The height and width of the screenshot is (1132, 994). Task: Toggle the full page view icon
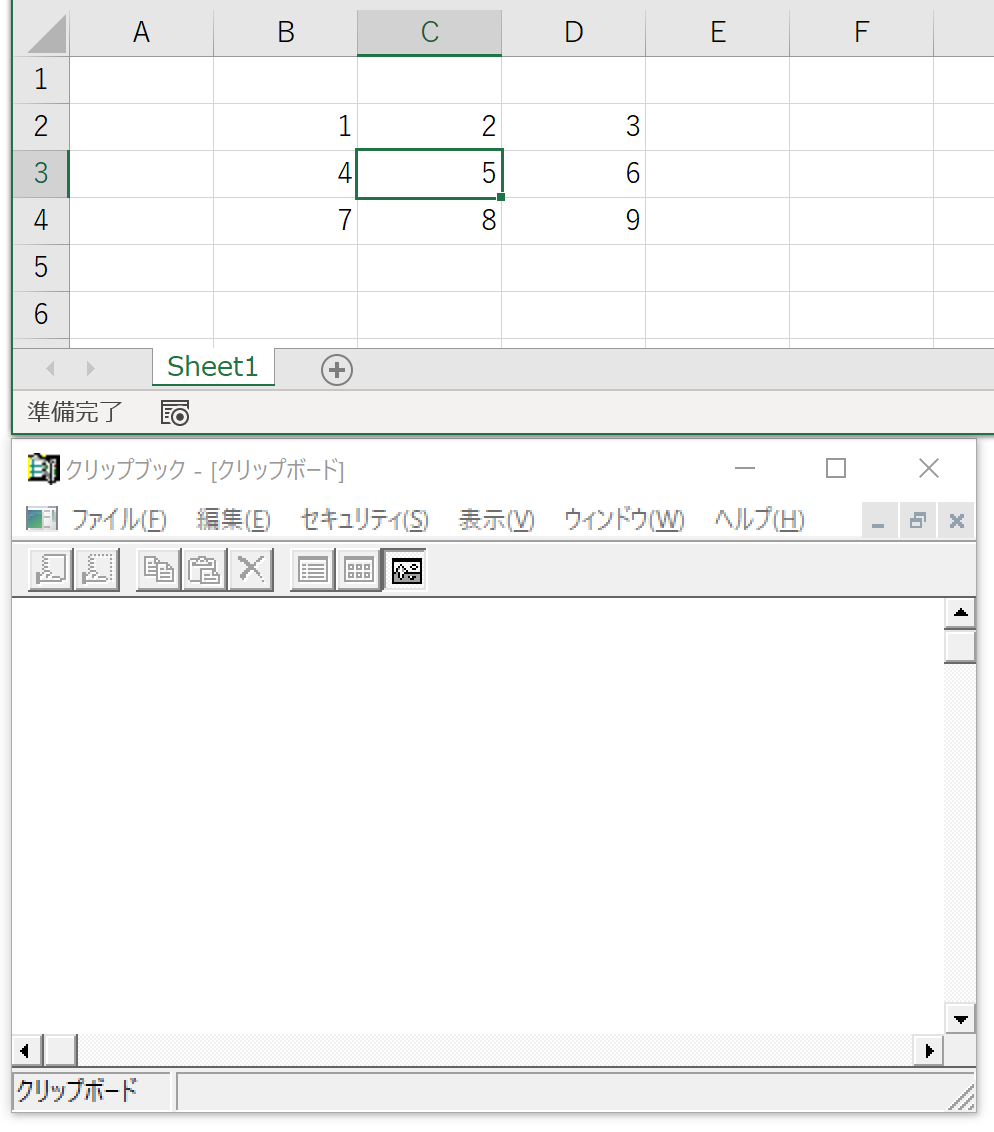tap(406, 570)
